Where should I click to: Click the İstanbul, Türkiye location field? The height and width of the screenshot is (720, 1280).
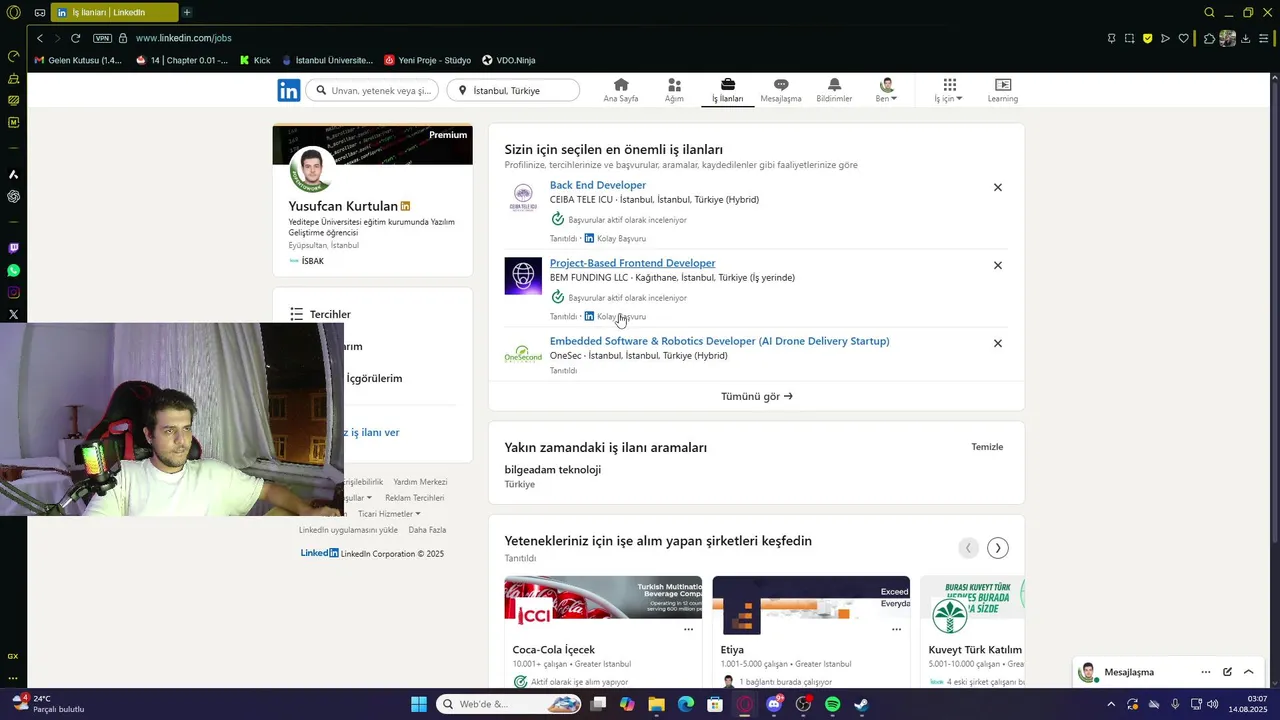(513, 90)
